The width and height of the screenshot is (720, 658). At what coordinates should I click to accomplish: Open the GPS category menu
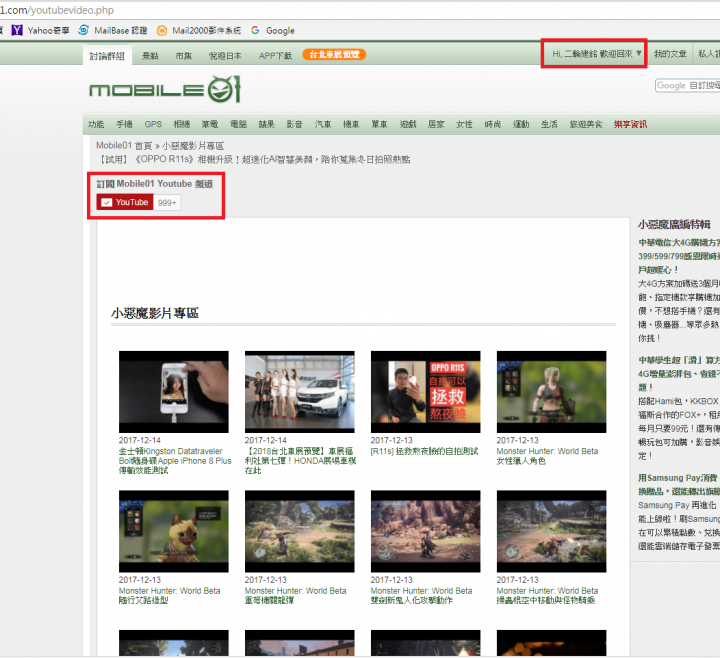tap(153, 124)
